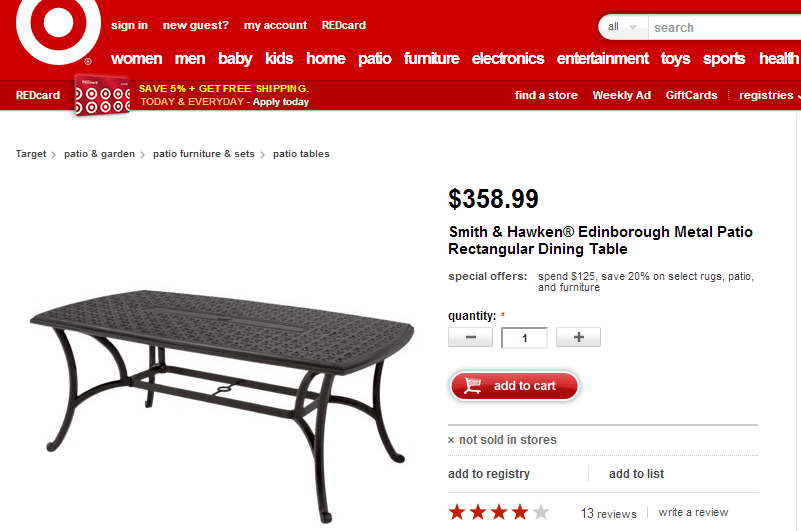Image resolution: width=801 pixels, height=531 pixels.
Task: Click the dining table product image
Action: [x=222, y=406]
